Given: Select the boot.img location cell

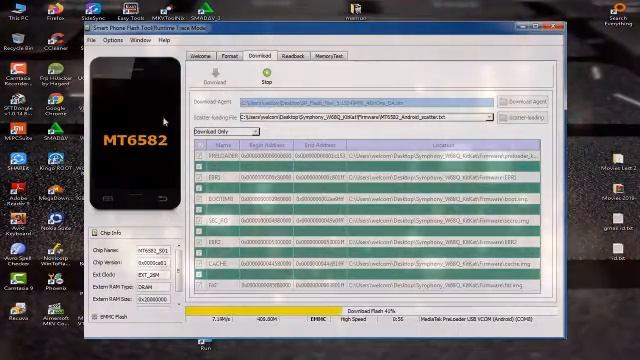Looking at the screenshot, I should 443,199.
